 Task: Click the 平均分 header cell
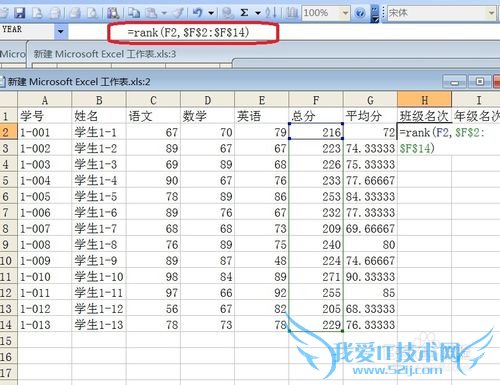coord(370,116)
